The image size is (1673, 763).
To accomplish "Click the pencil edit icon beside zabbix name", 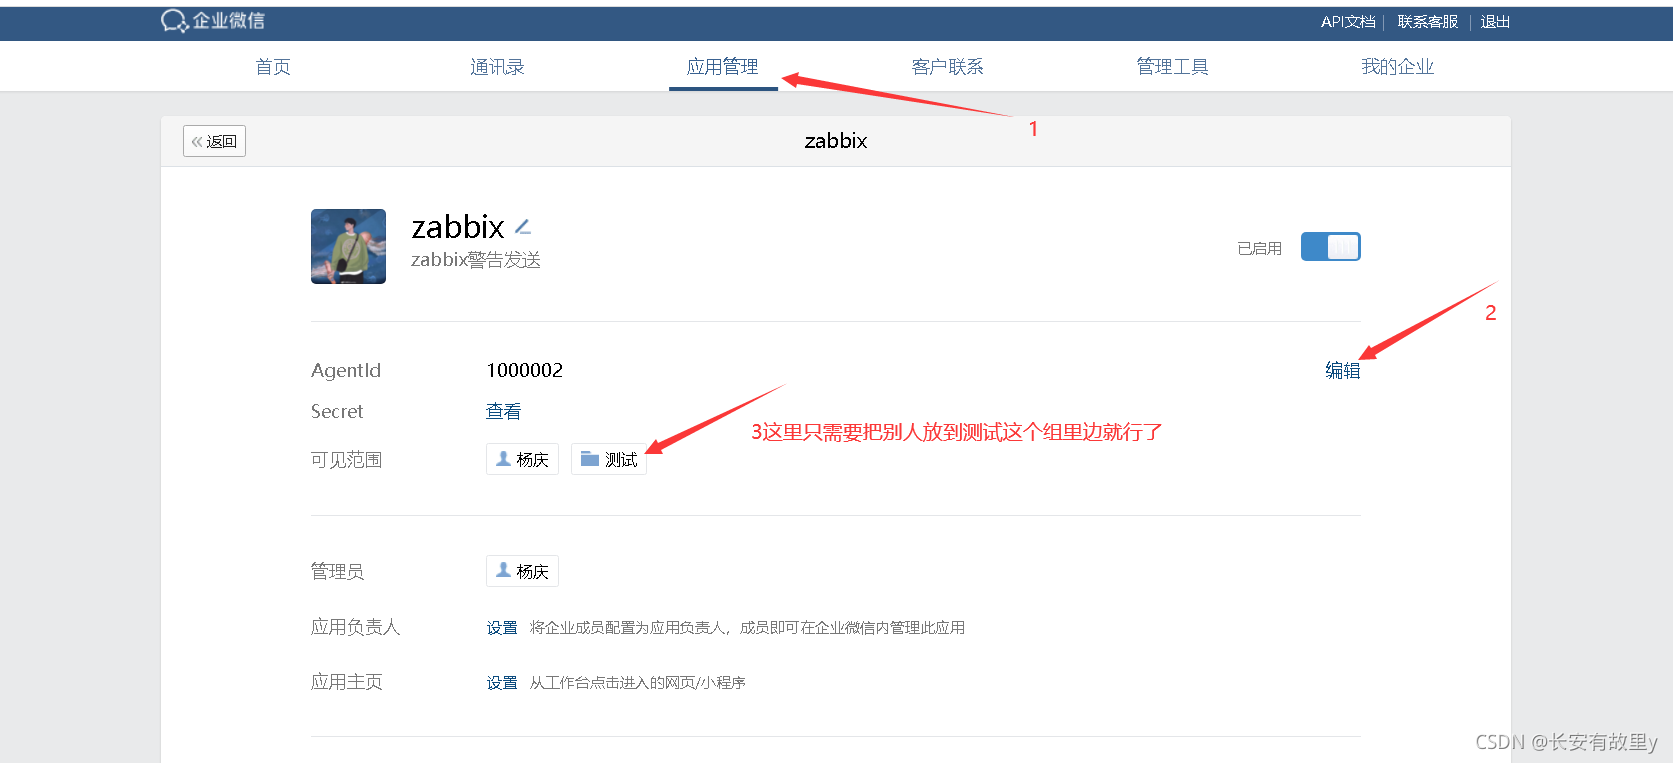I will click(523, 227).
